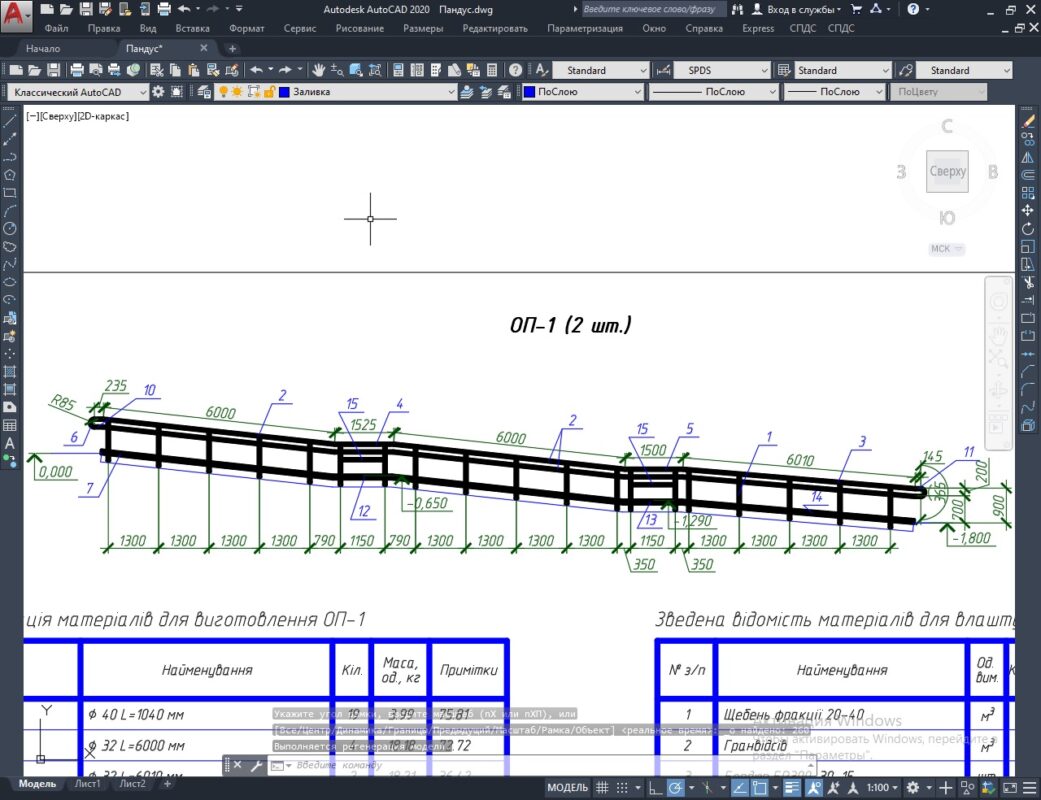Select the Pan hand tool in toolbar
The height and width of the screenshot is (800, 1041).
[319, 70]
